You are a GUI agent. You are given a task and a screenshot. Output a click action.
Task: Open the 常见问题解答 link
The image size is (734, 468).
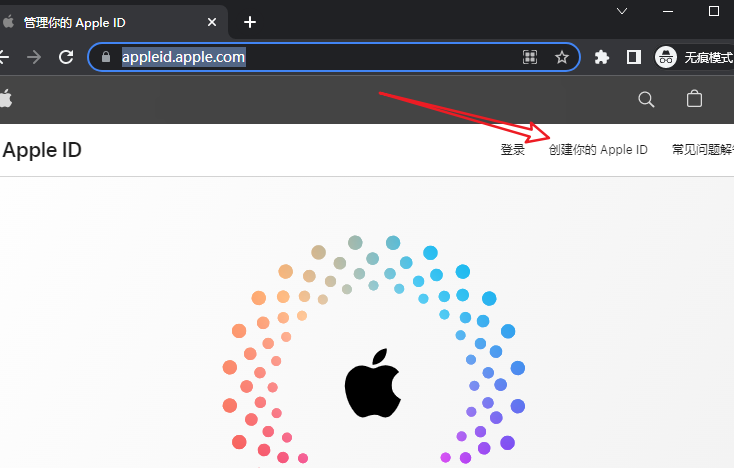click(x=703, y=150)
